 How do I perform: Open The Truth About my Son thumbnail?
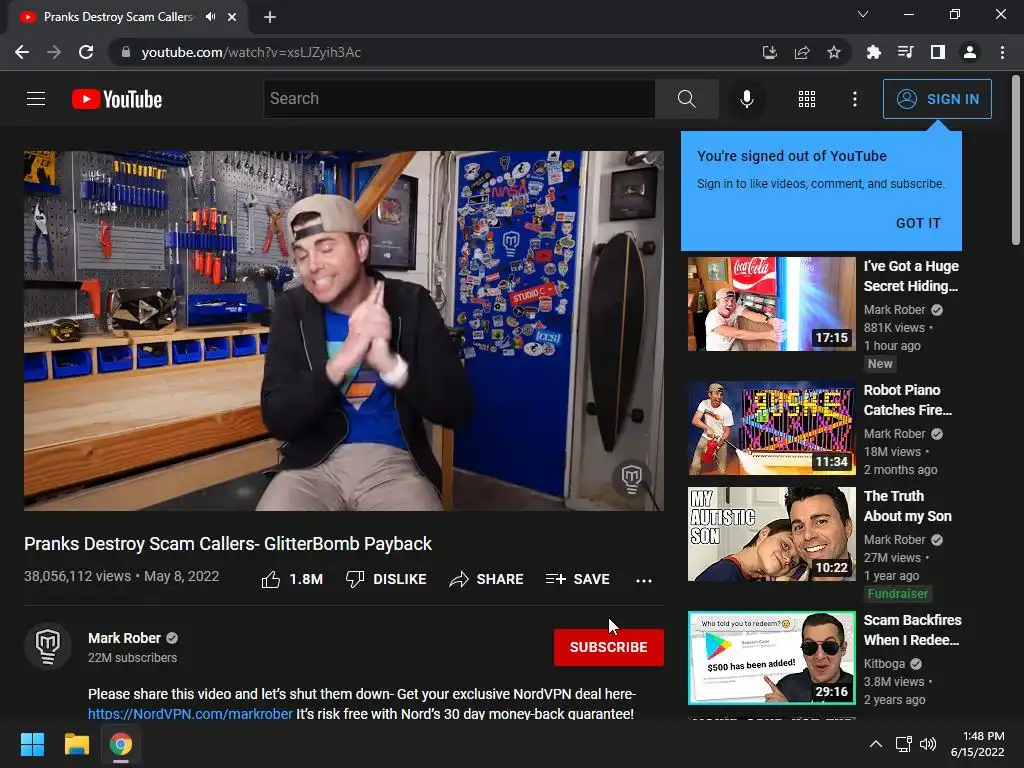click(771, 534)
